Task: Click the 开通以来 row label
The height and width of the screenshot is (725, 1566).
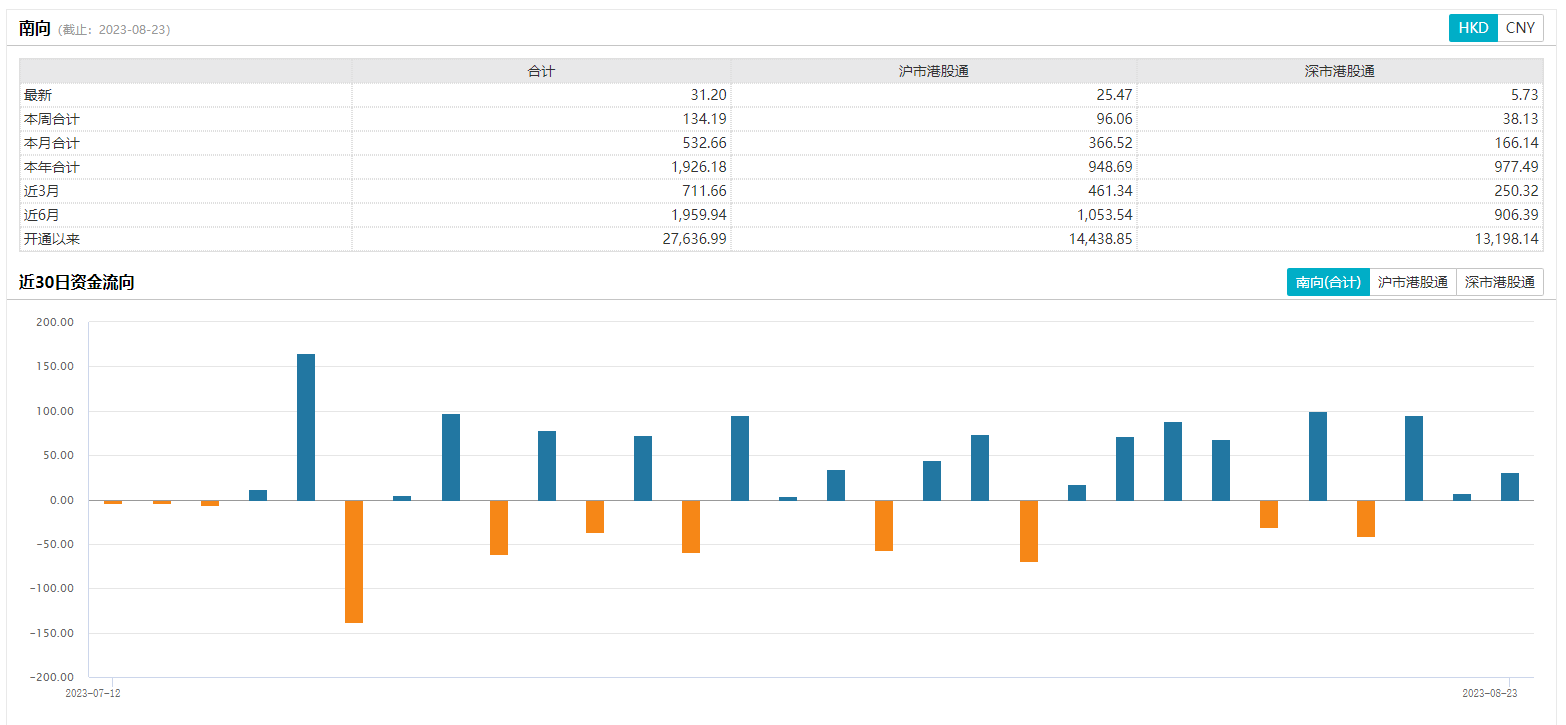Action: 52,239
